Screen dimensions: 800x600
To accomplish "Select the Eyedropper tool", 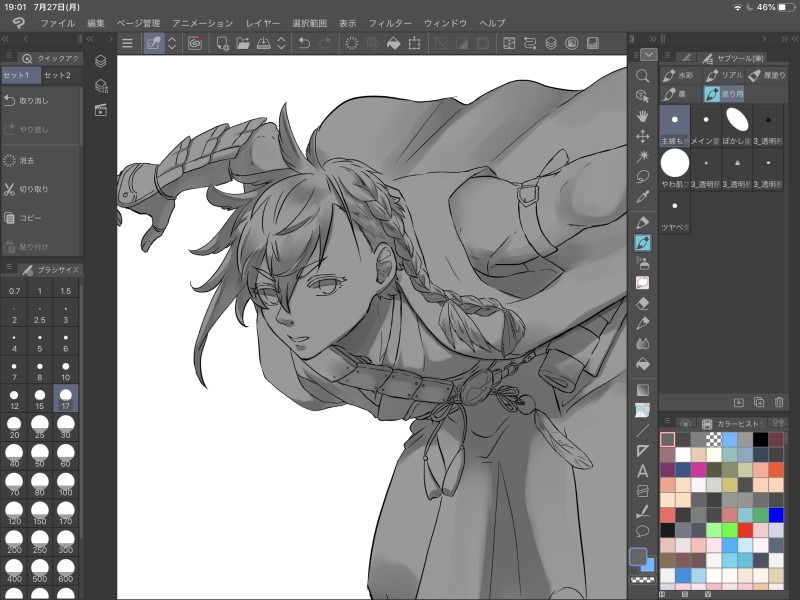I will pyautogui.click(x=642, y=196).
